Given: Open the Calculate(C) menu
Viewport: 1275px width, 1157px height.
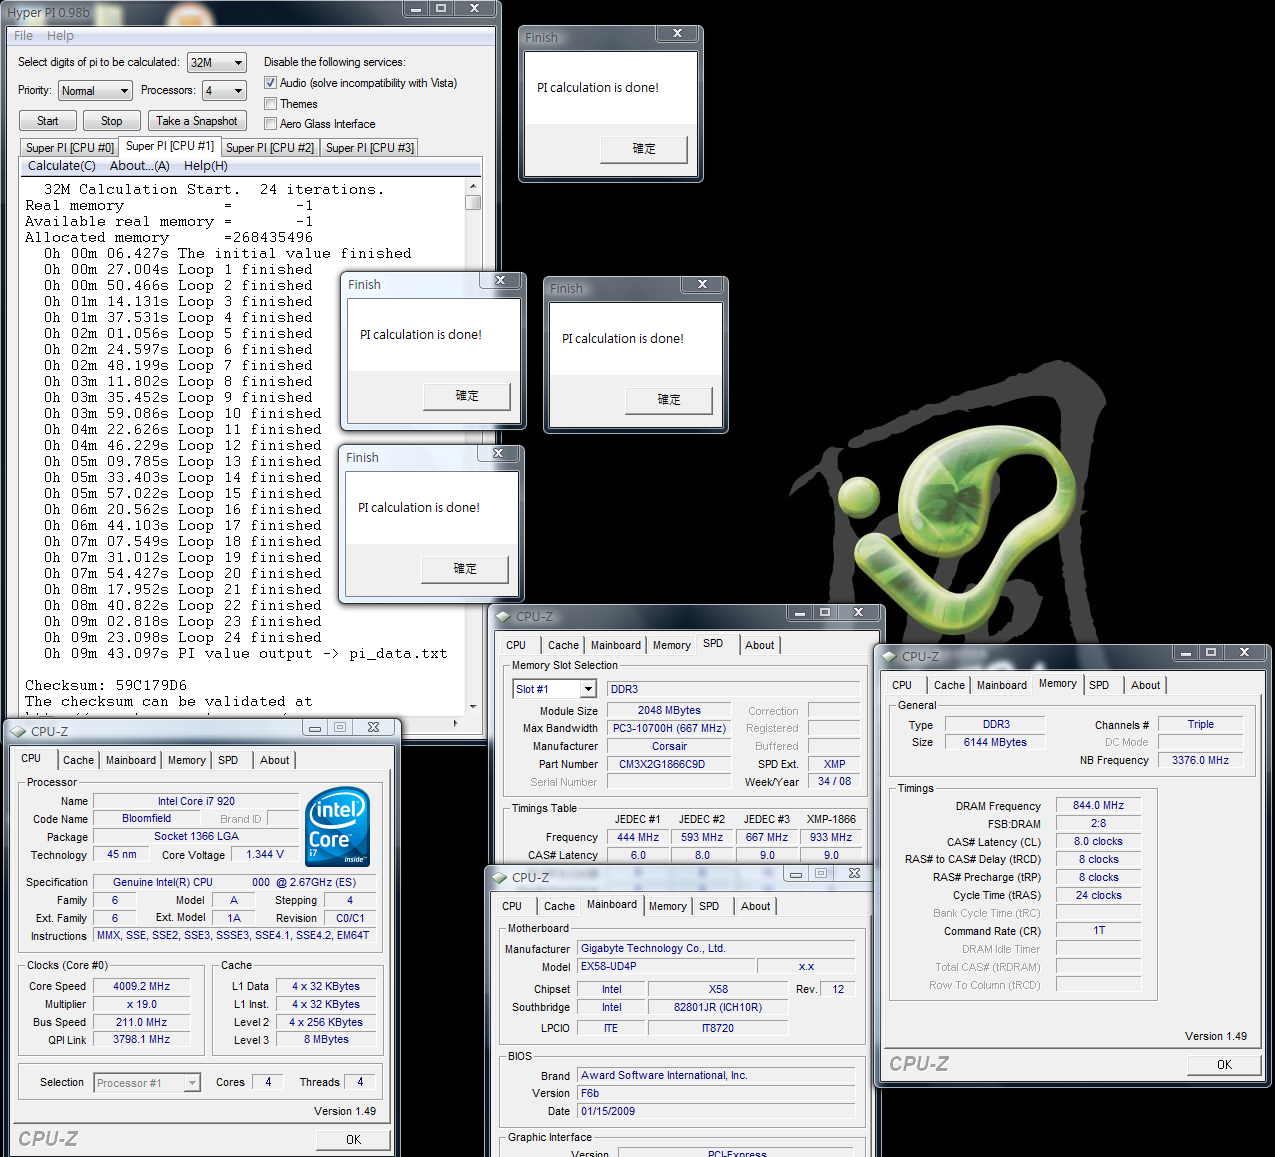Looking at the screenshot, I should 61,166.
